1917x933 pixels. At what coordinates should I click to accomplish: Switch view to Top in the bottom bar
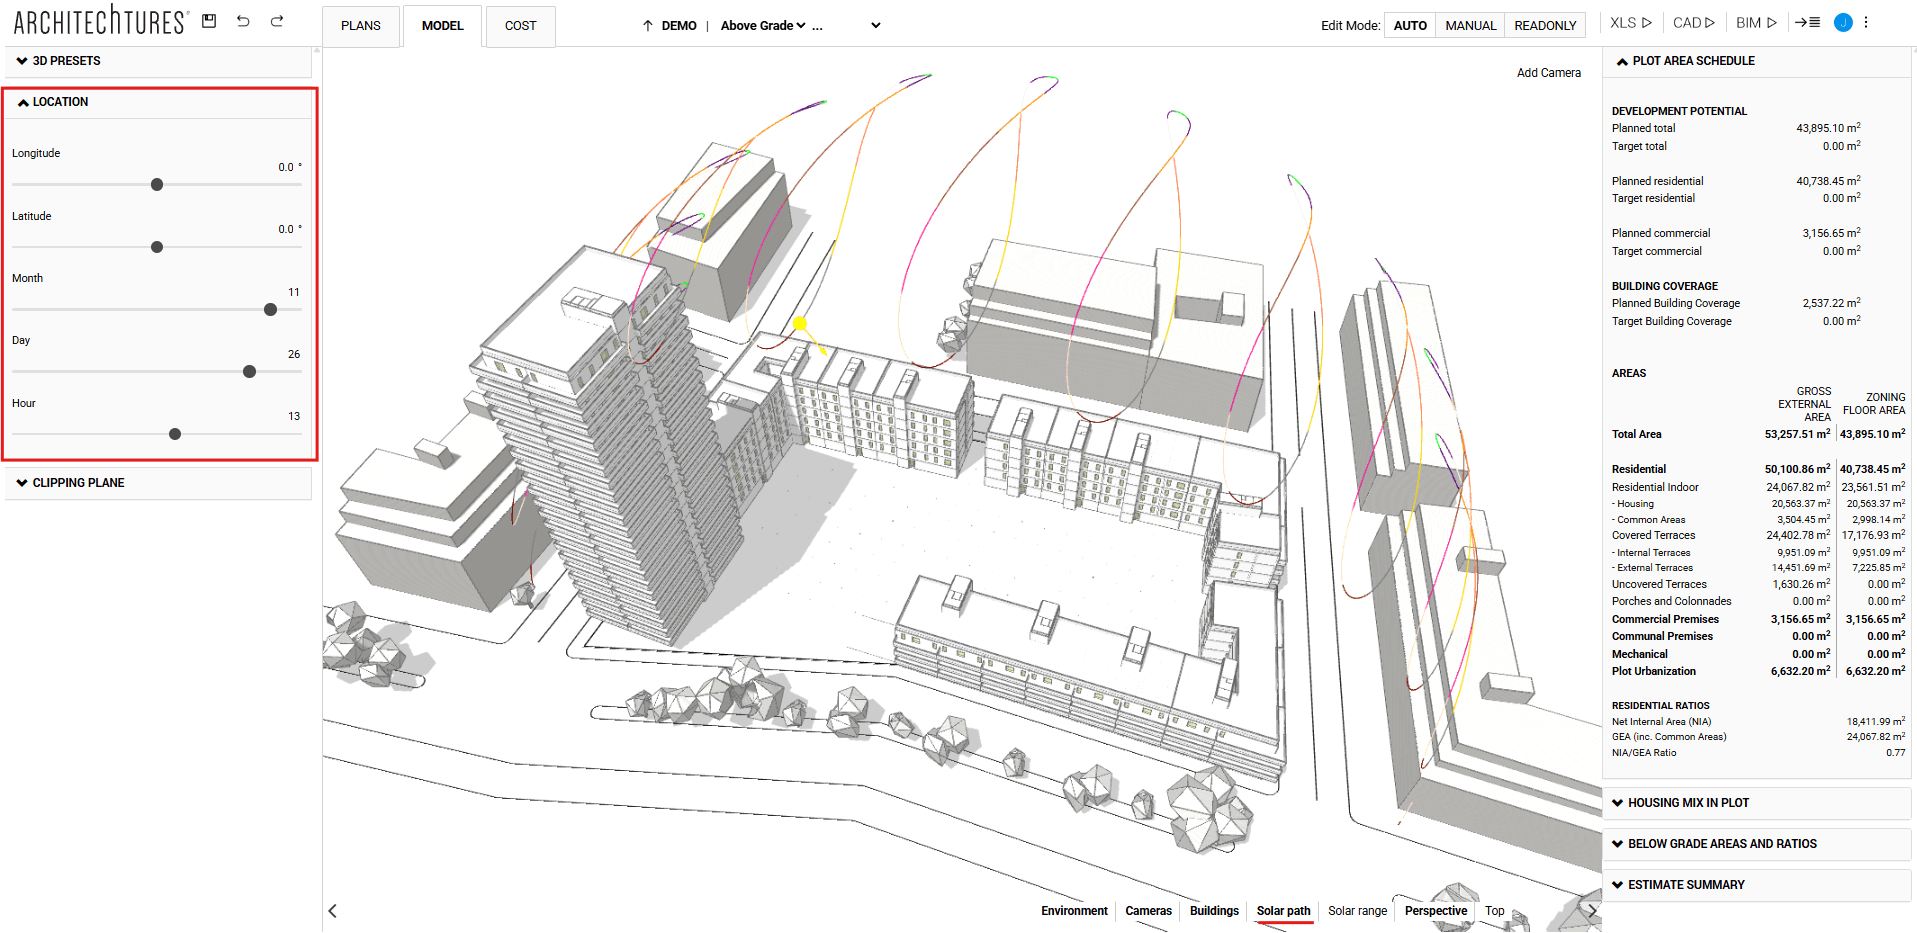click(x=1494, y=911)
